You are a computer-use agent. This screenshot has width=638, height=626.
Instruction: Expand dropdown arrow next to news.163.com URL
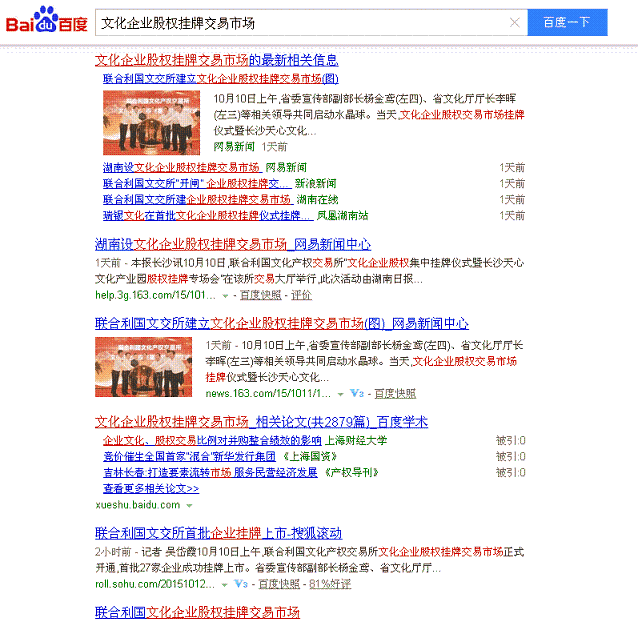tap(341, 394)
